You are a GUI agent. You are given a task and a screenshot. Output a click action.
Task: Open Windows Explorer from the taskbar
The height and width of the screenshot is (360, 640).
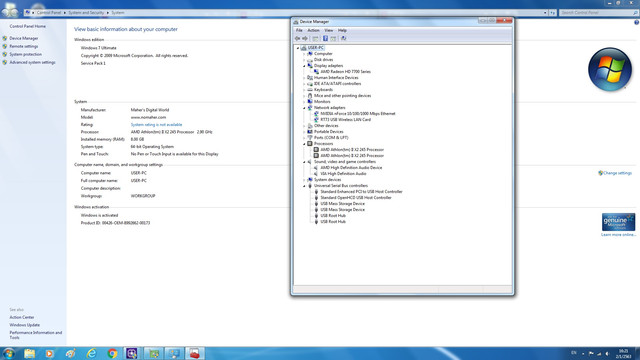pos(29,353)
